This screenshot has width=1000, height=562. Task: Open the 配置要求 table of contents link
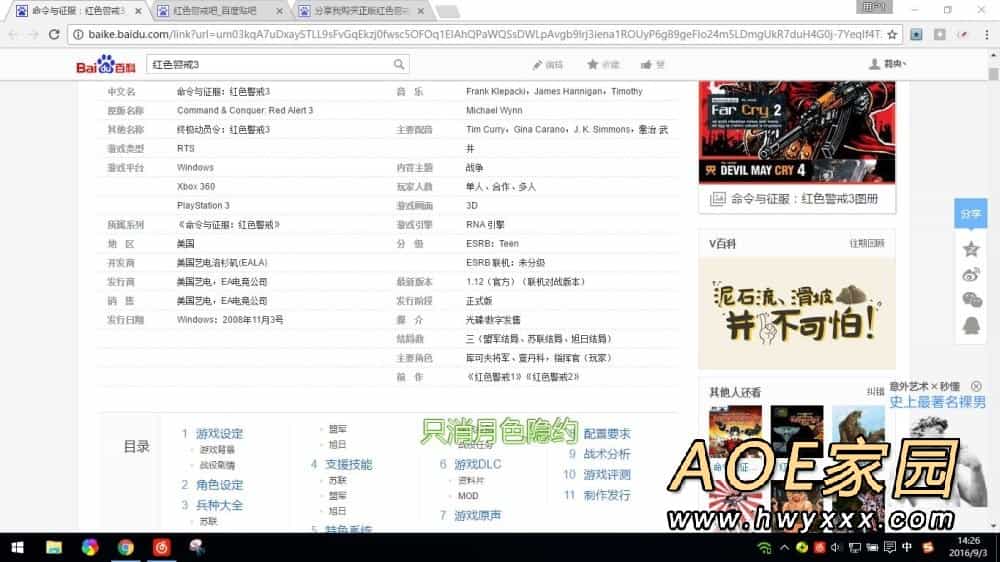coord(607,434)
